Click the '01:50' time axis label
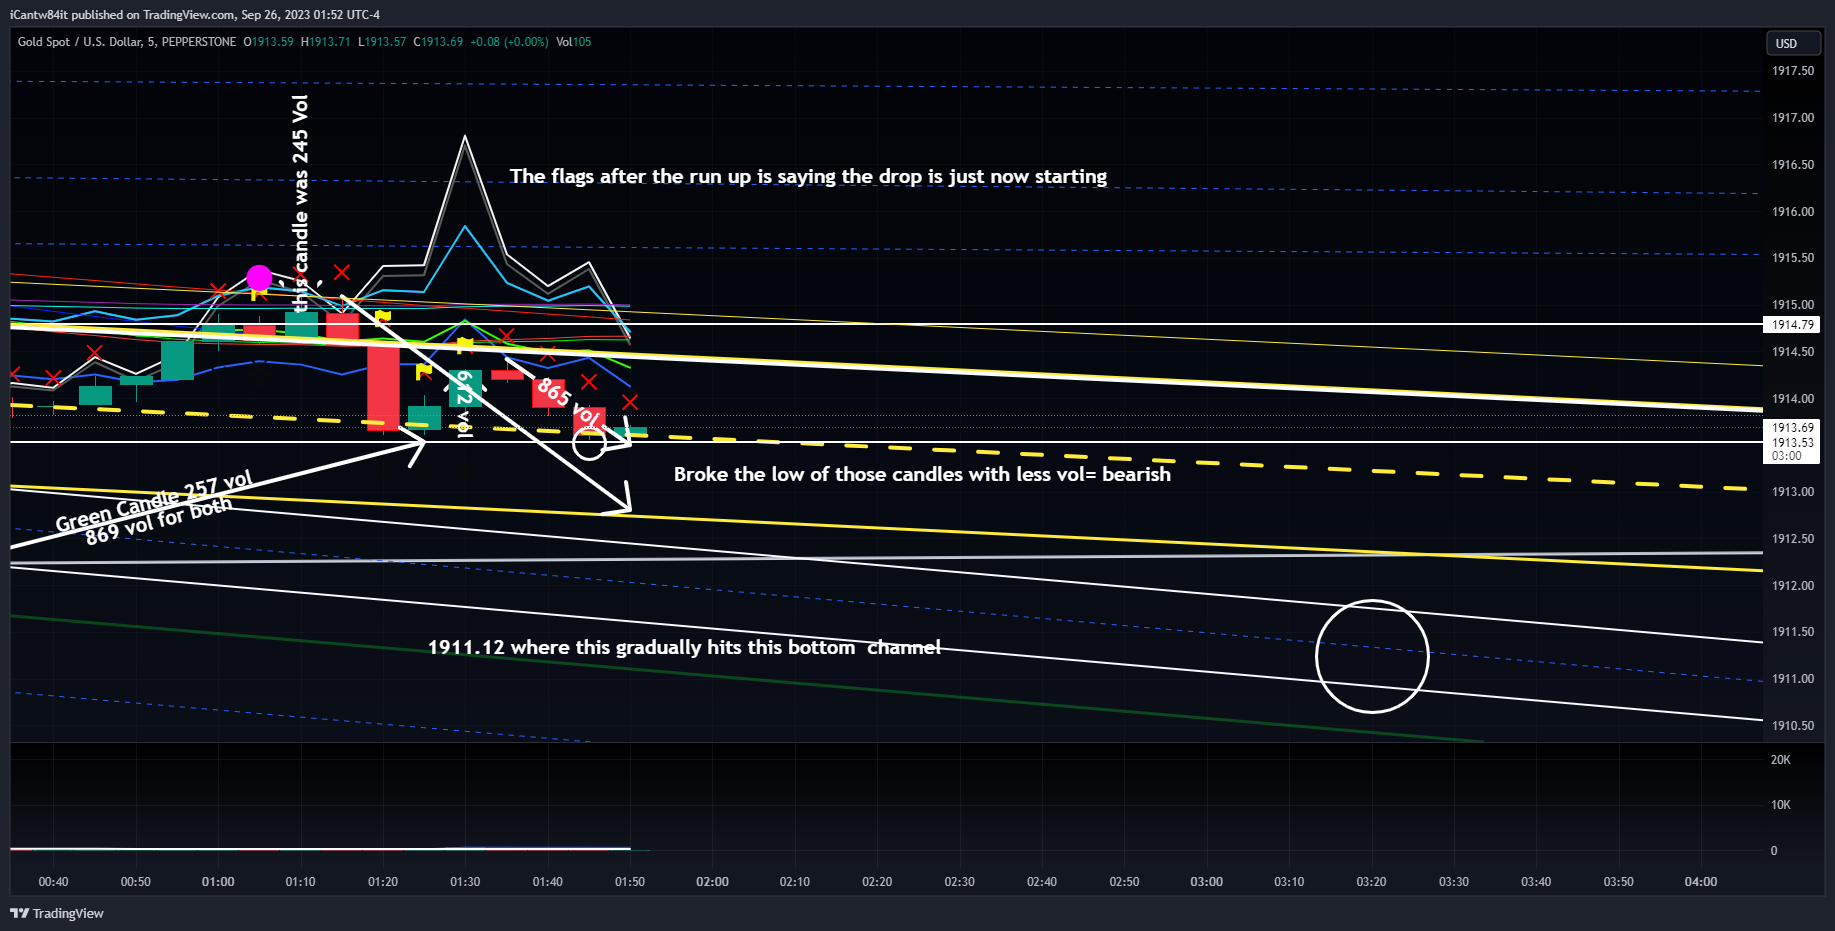The width and height of the screenshot is (1835, 931). point(630,882)
